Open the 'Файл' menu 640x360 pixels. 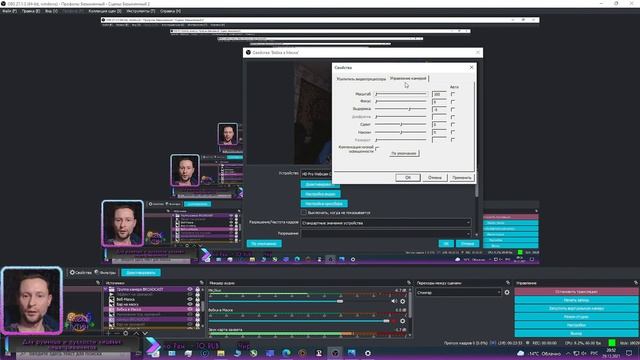[x=9, y=11]
